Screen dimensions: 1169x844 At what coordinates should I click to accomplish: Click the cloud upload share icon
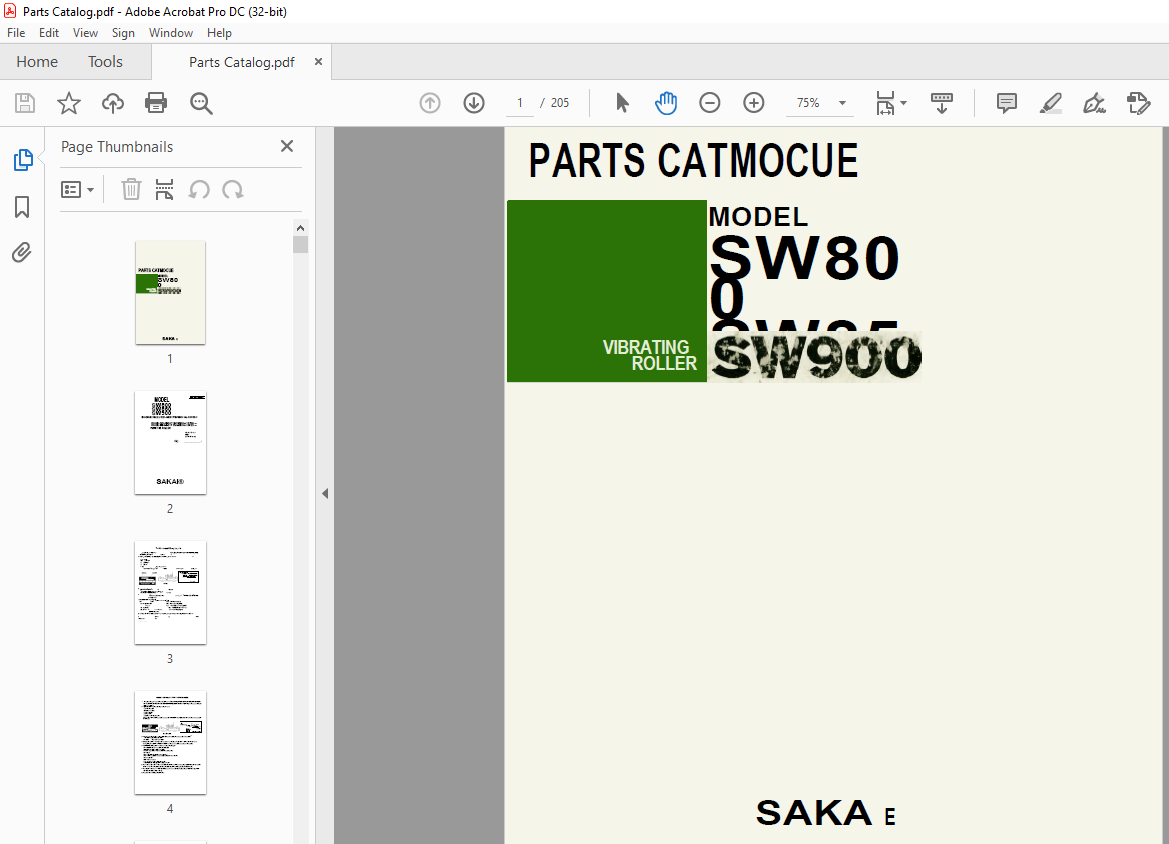coord(113,103)
